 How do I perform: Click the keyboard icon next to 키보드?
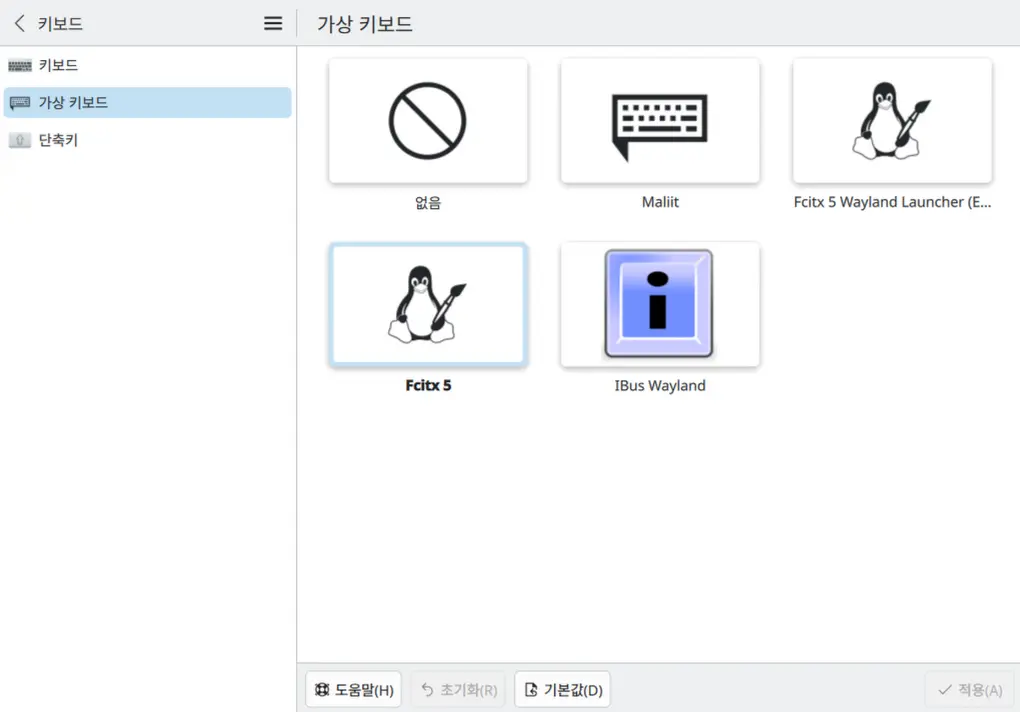[20, 66]
